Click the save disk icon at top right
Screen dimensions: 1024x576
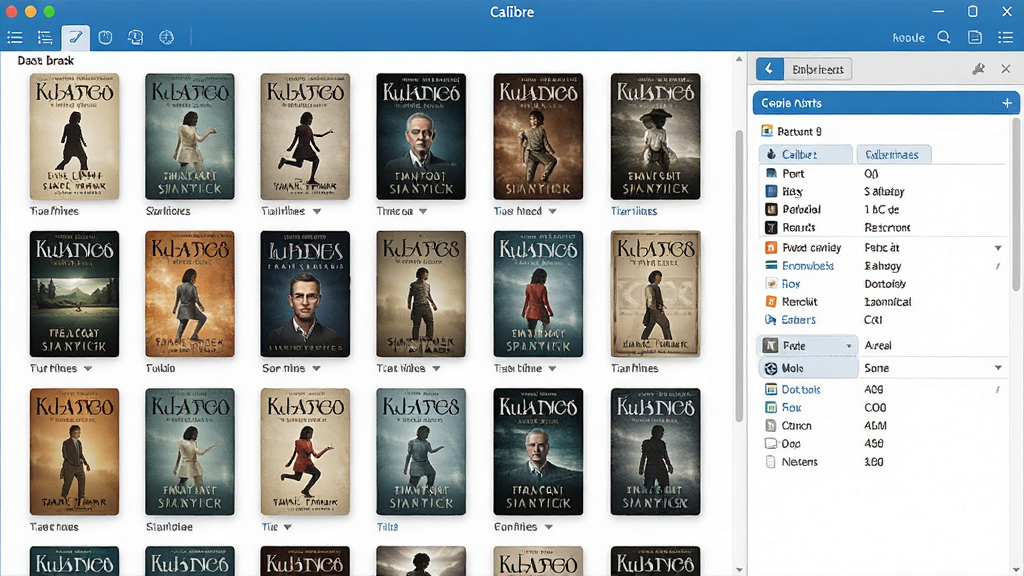tap(975, 37)
